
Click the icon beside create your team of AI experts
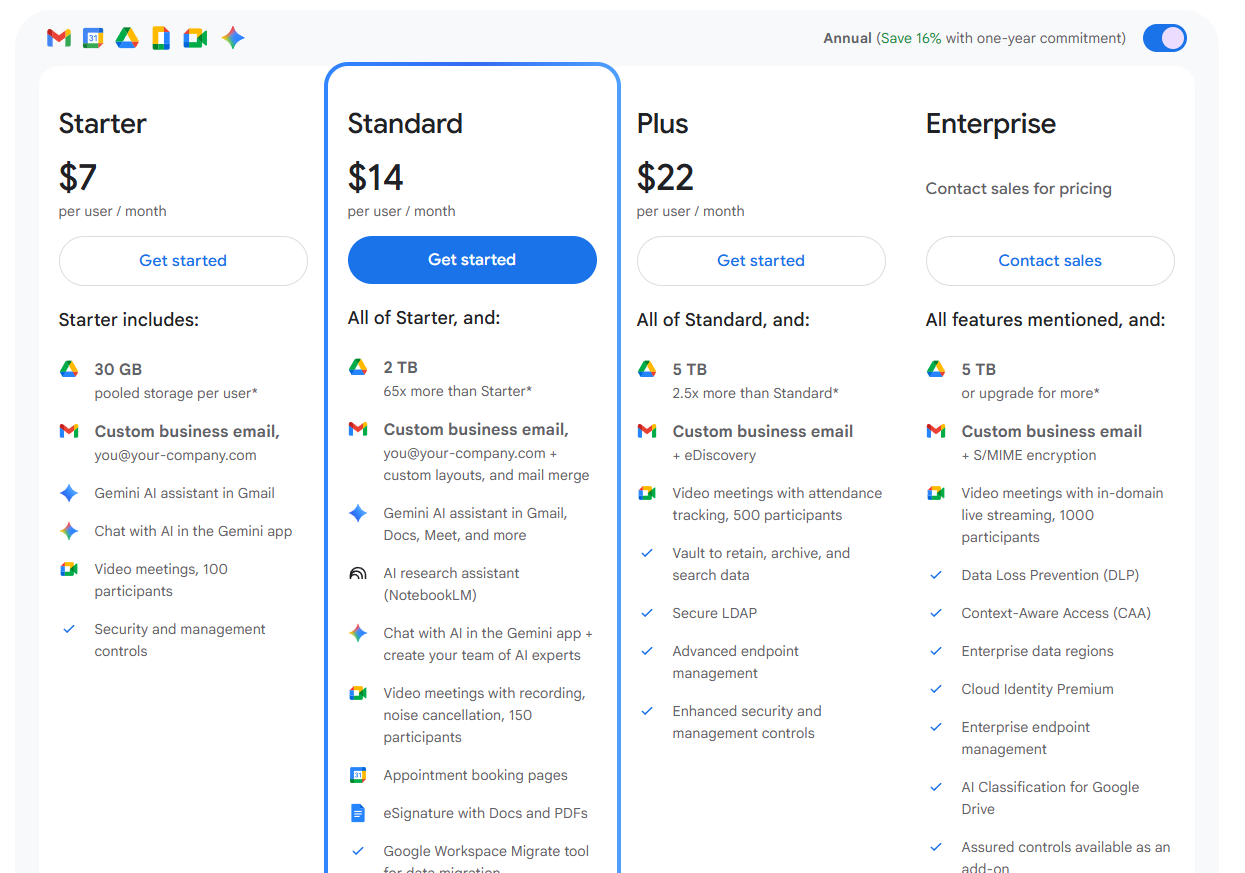(x=358, y=633)
